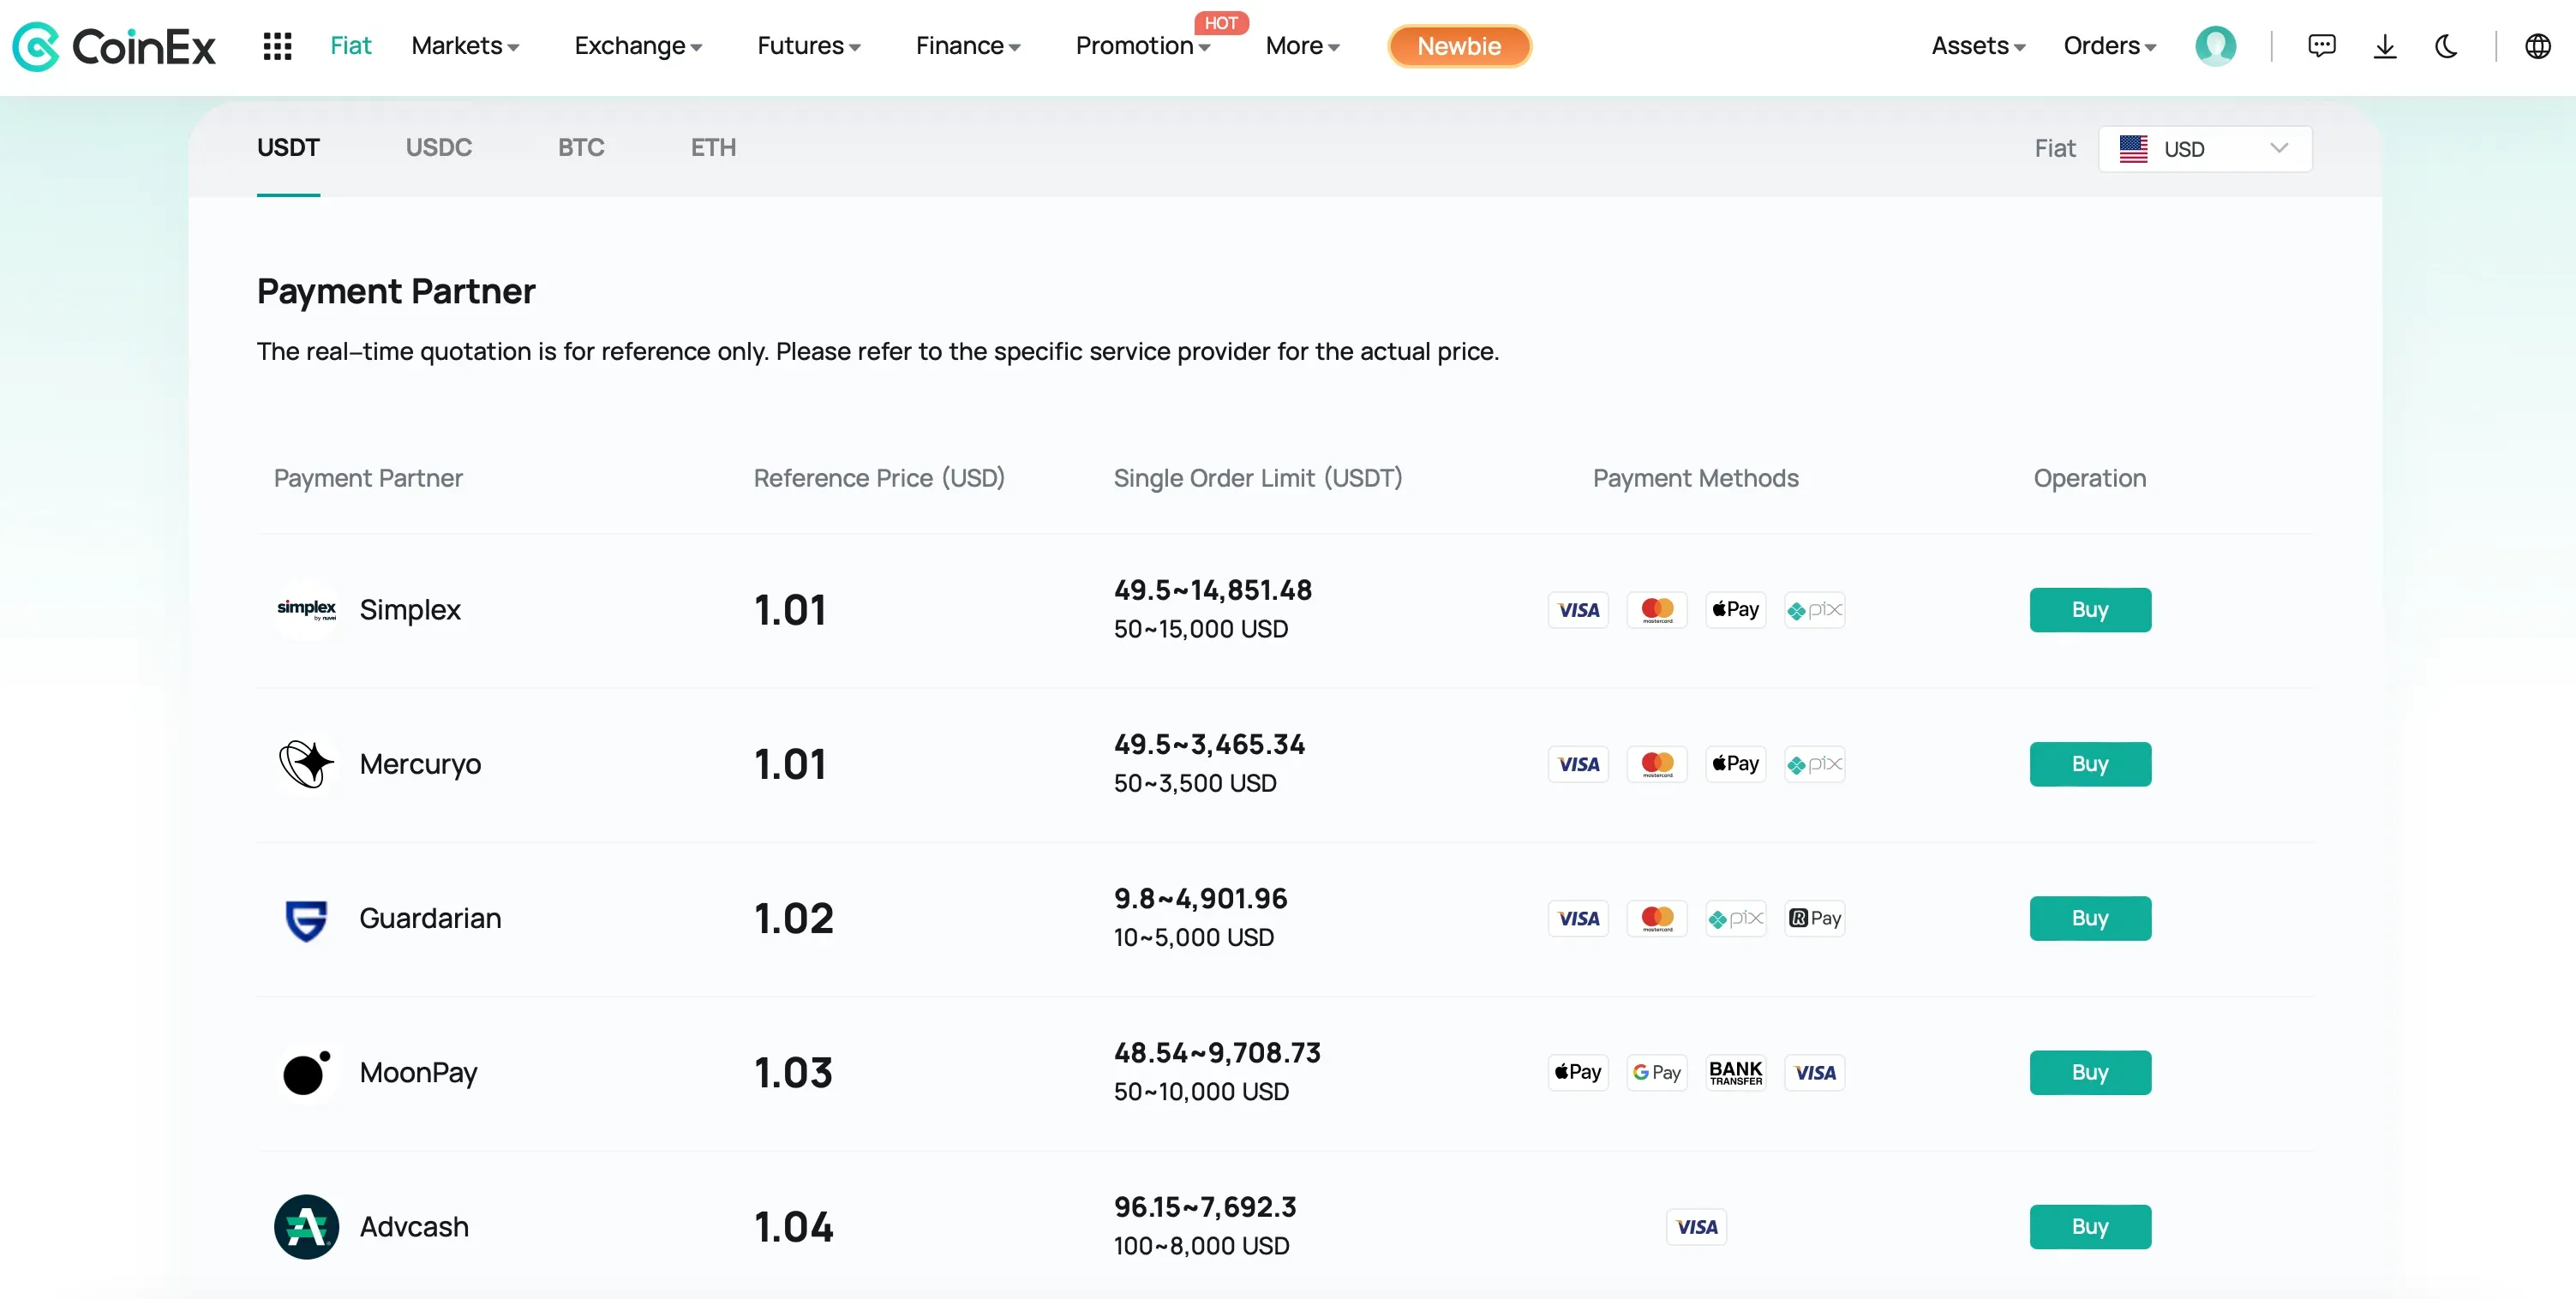Enable dark mode via moon icon
The width and height of the screenshot is (2576, 1299).
tap(2447, 46)
